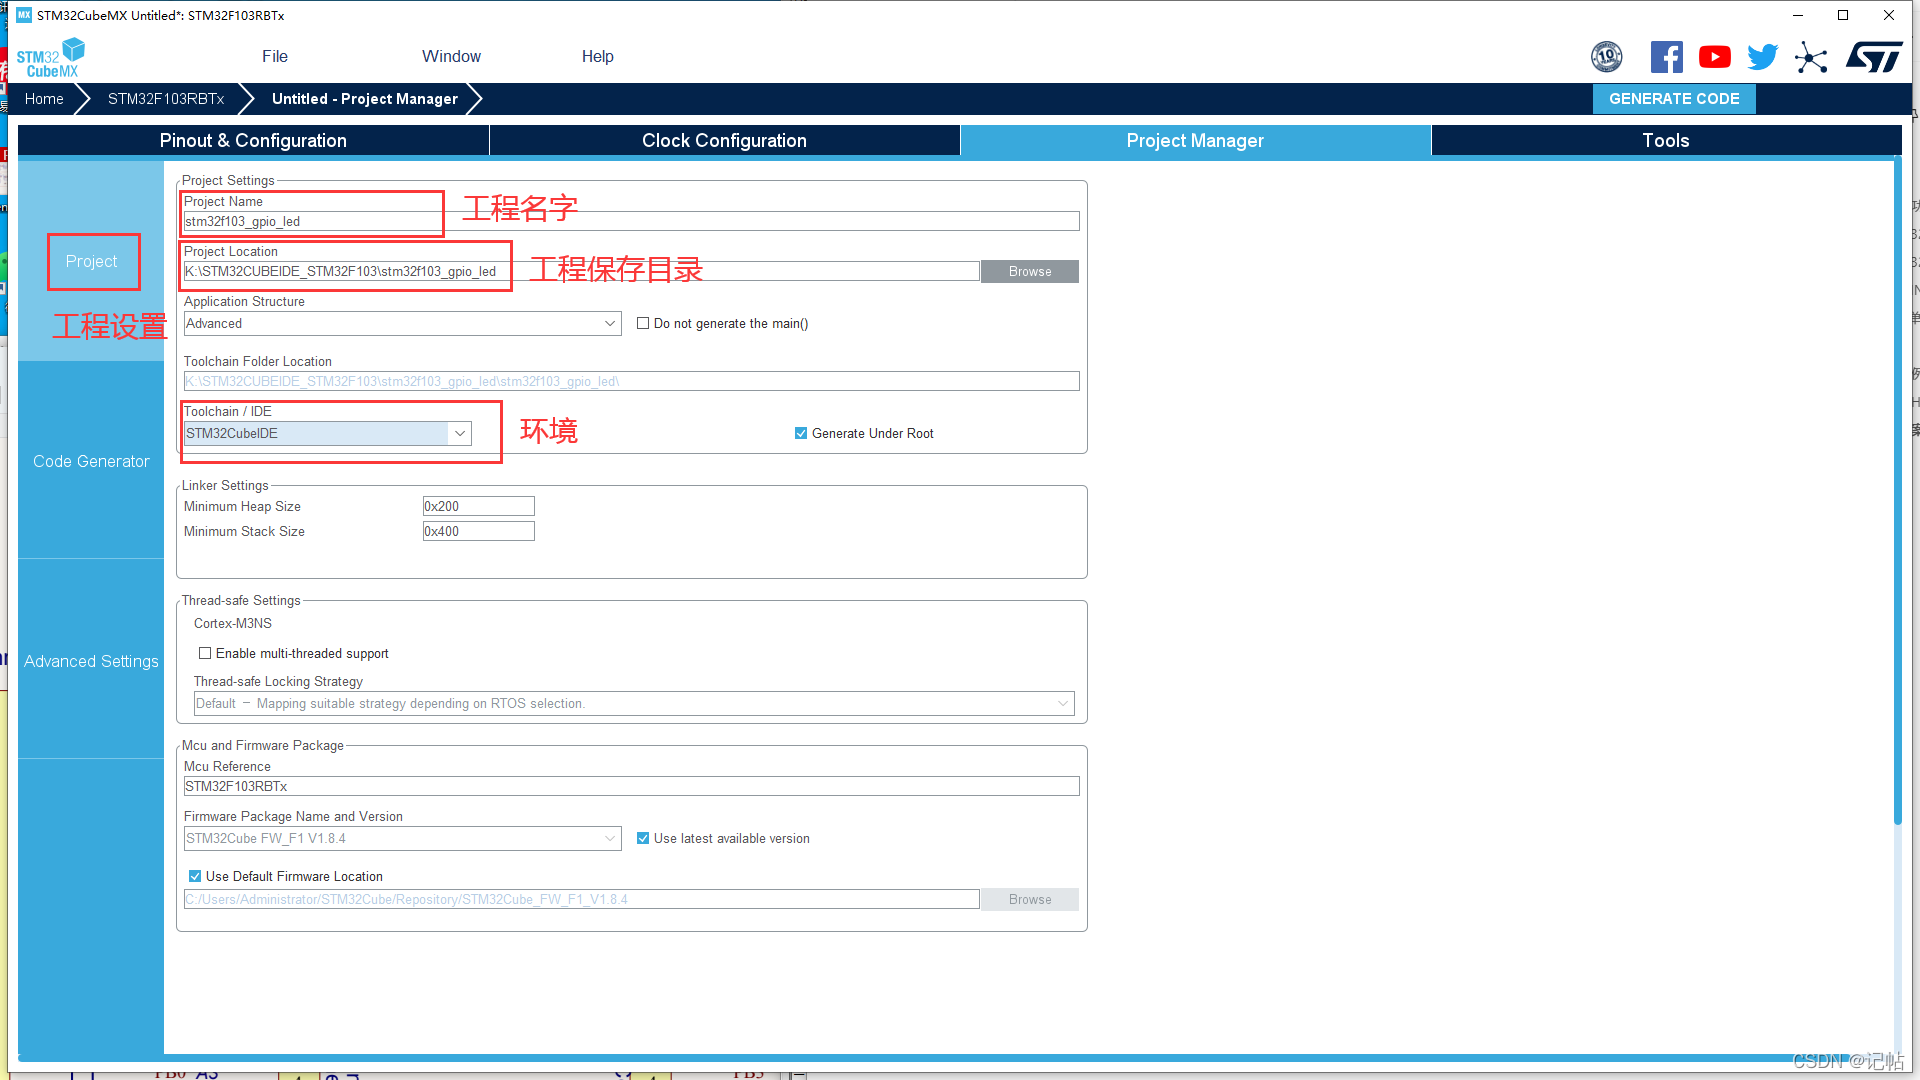Open the File menu

click(x=274, y=57)
